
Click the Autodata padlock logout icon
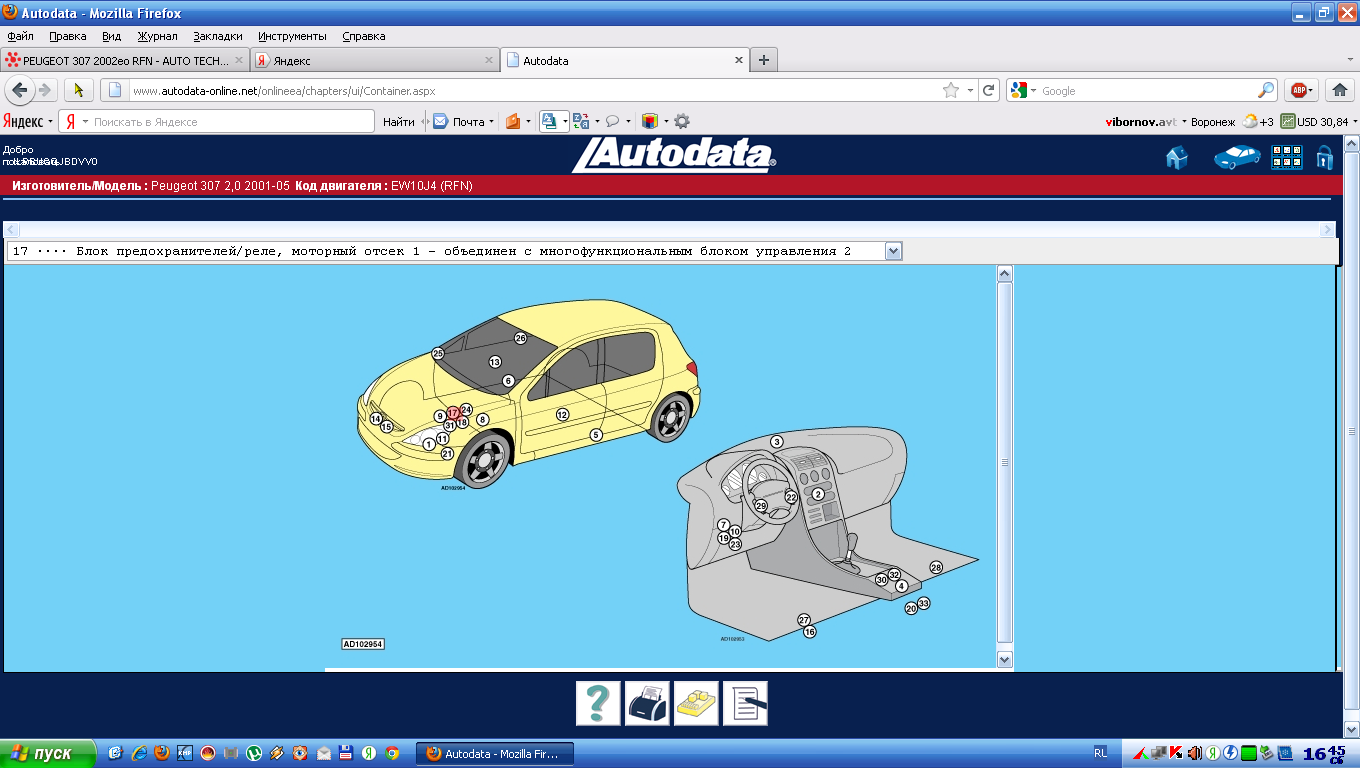click(1325, 157)
